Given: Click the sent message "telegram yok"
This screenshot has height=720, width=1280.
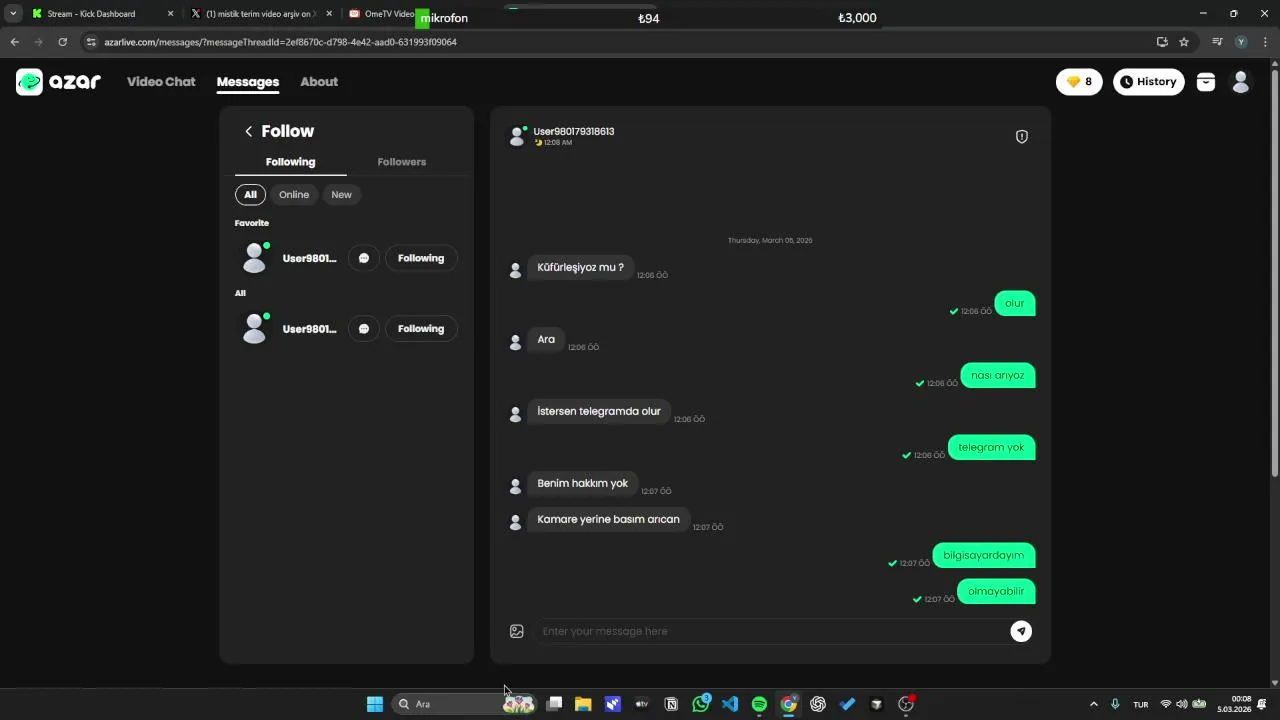Looking at the screenshot, I should click(991, 447).
